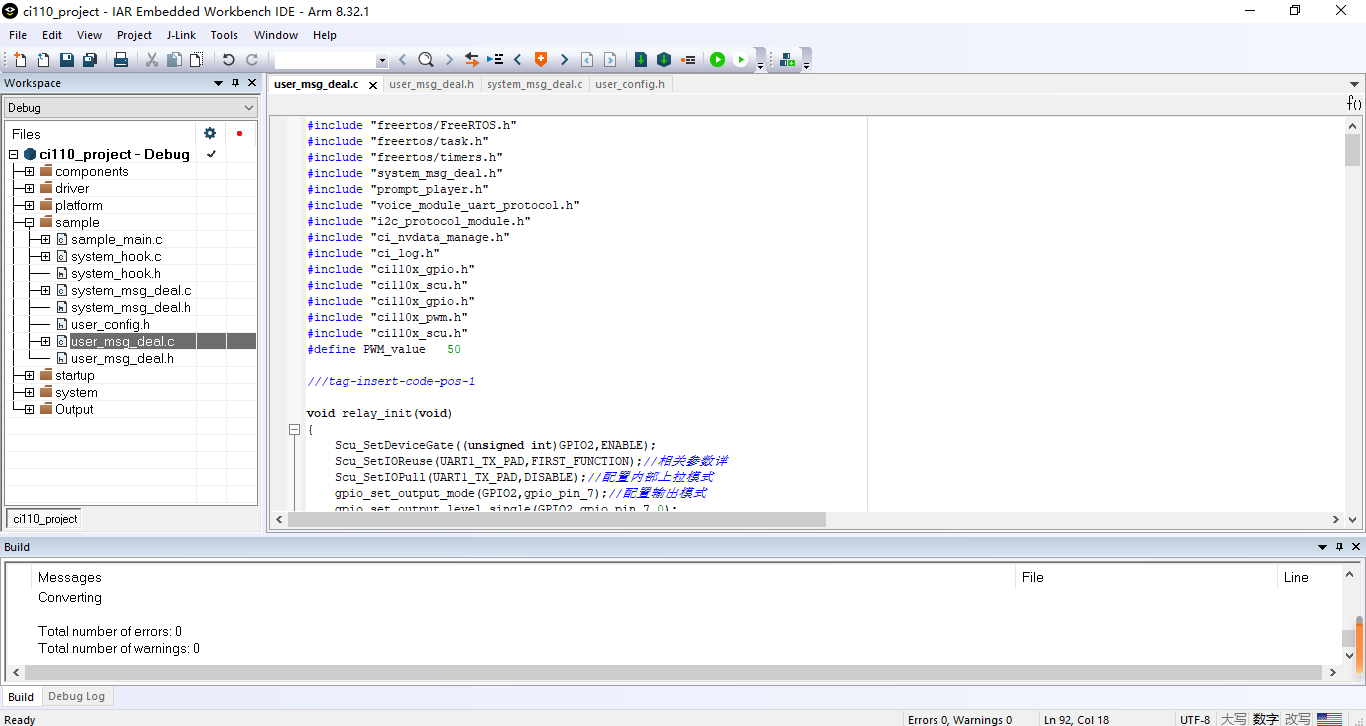1366x726 pixels.
Task: Open workspace options gear icon
Action: click(210, 133)
